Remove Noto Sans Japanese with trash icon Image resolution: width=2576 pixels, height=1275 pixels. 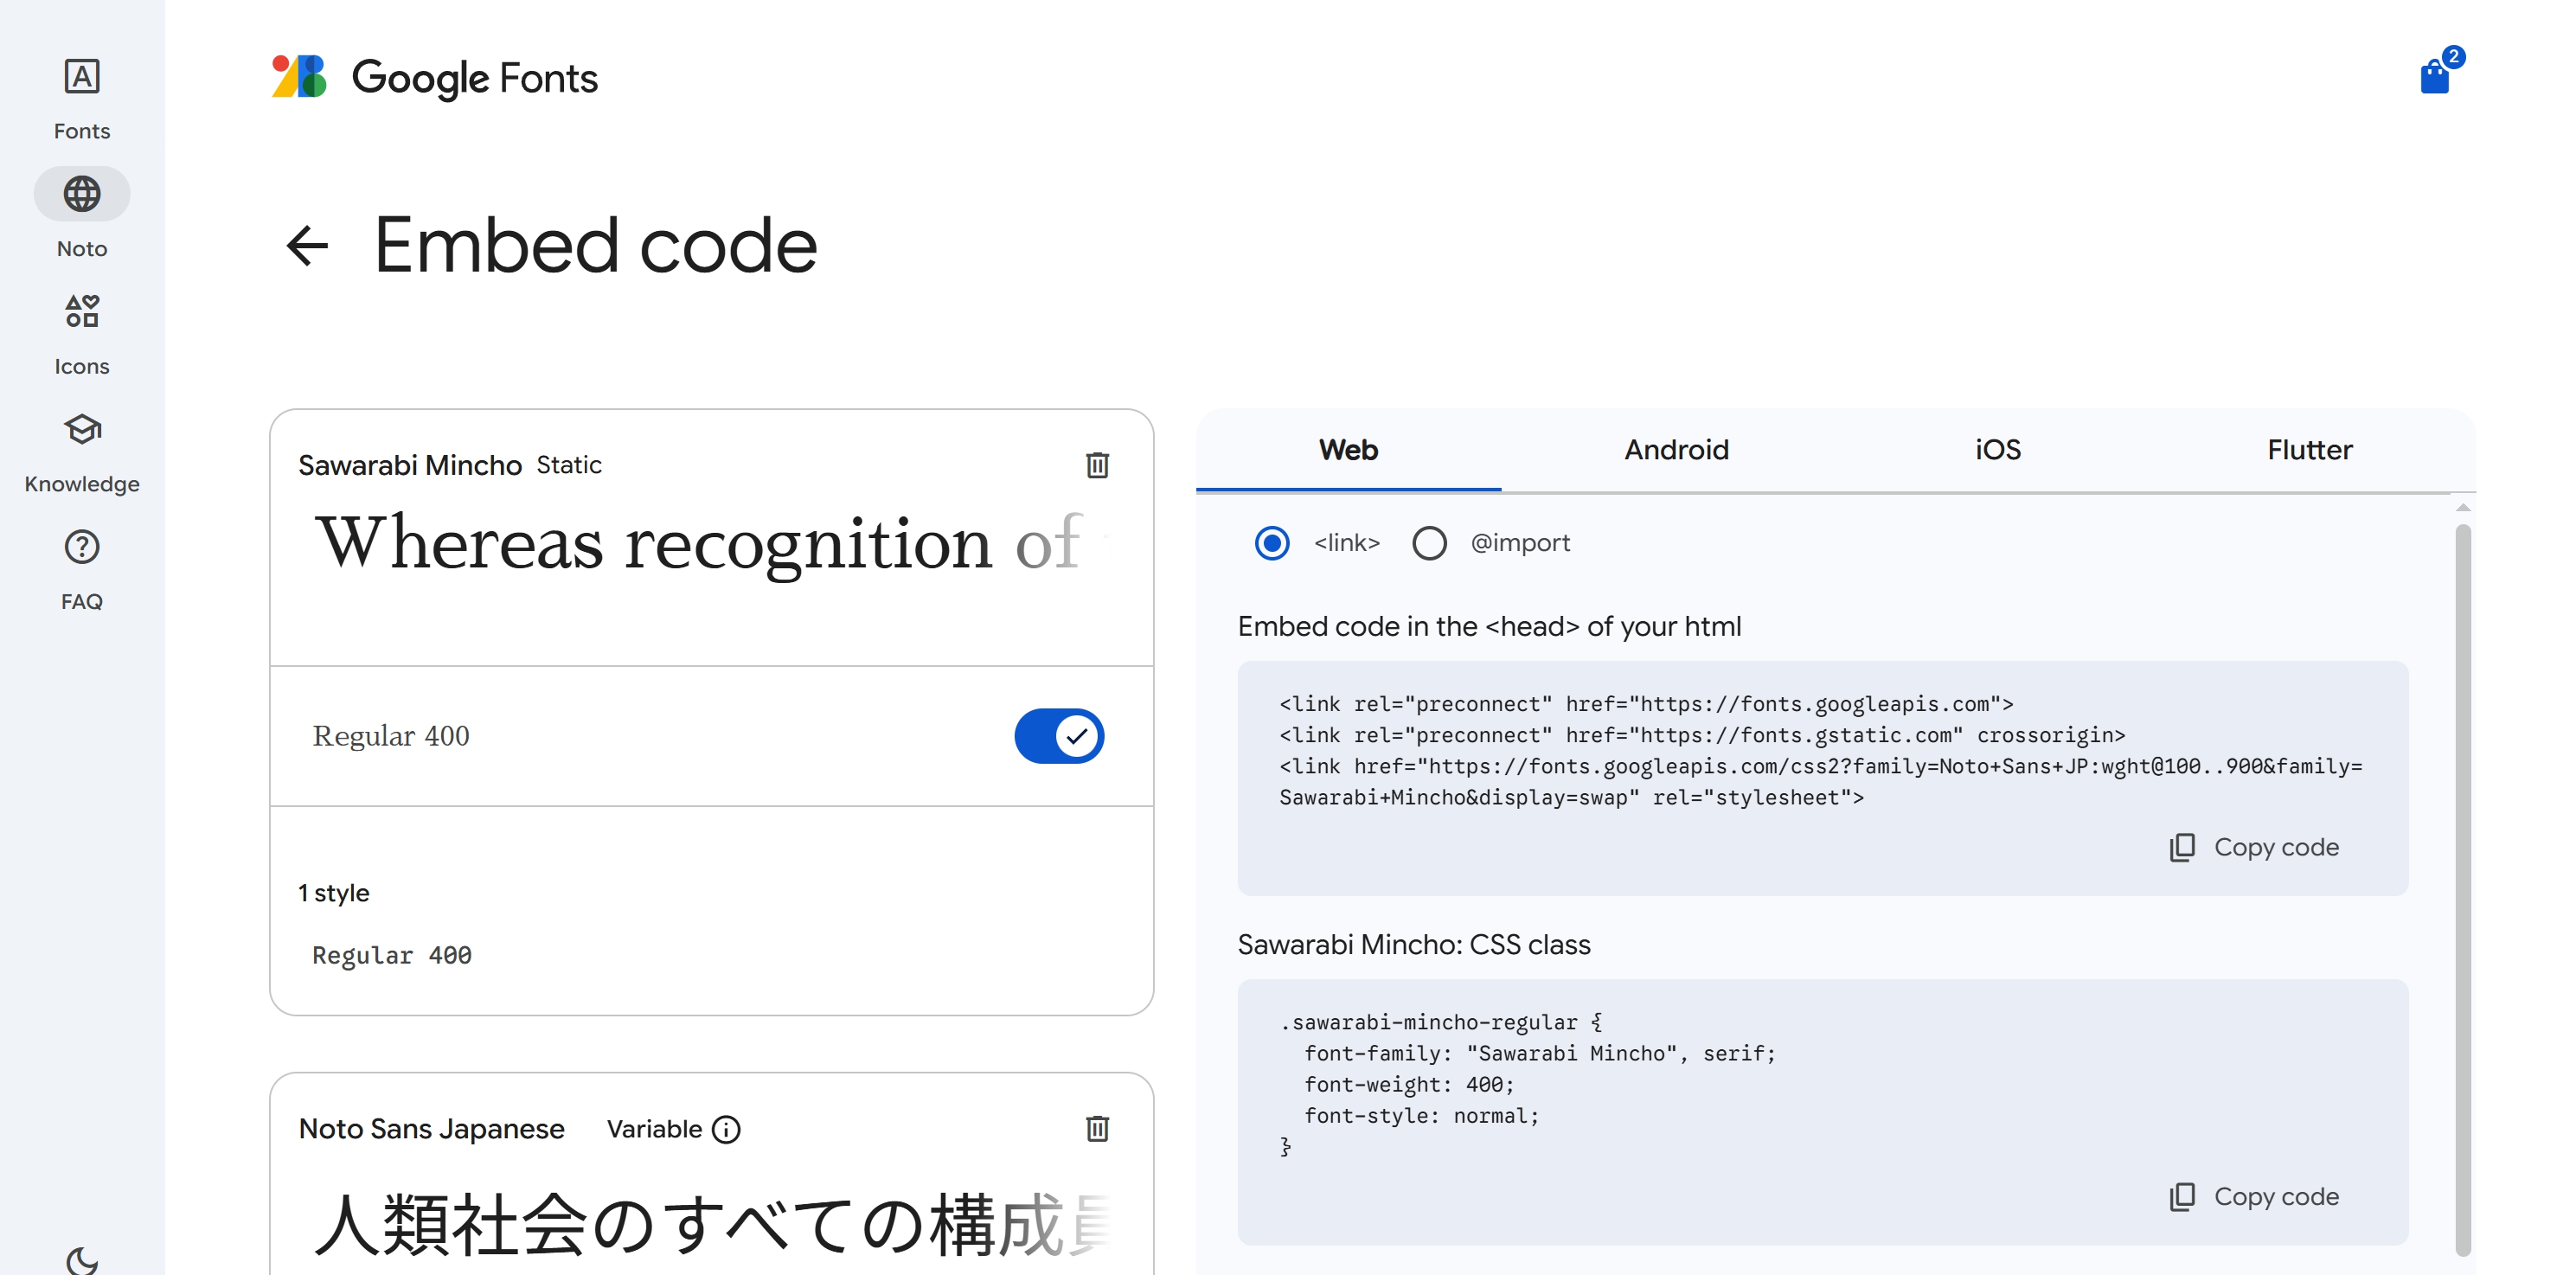point(1097,1129)
